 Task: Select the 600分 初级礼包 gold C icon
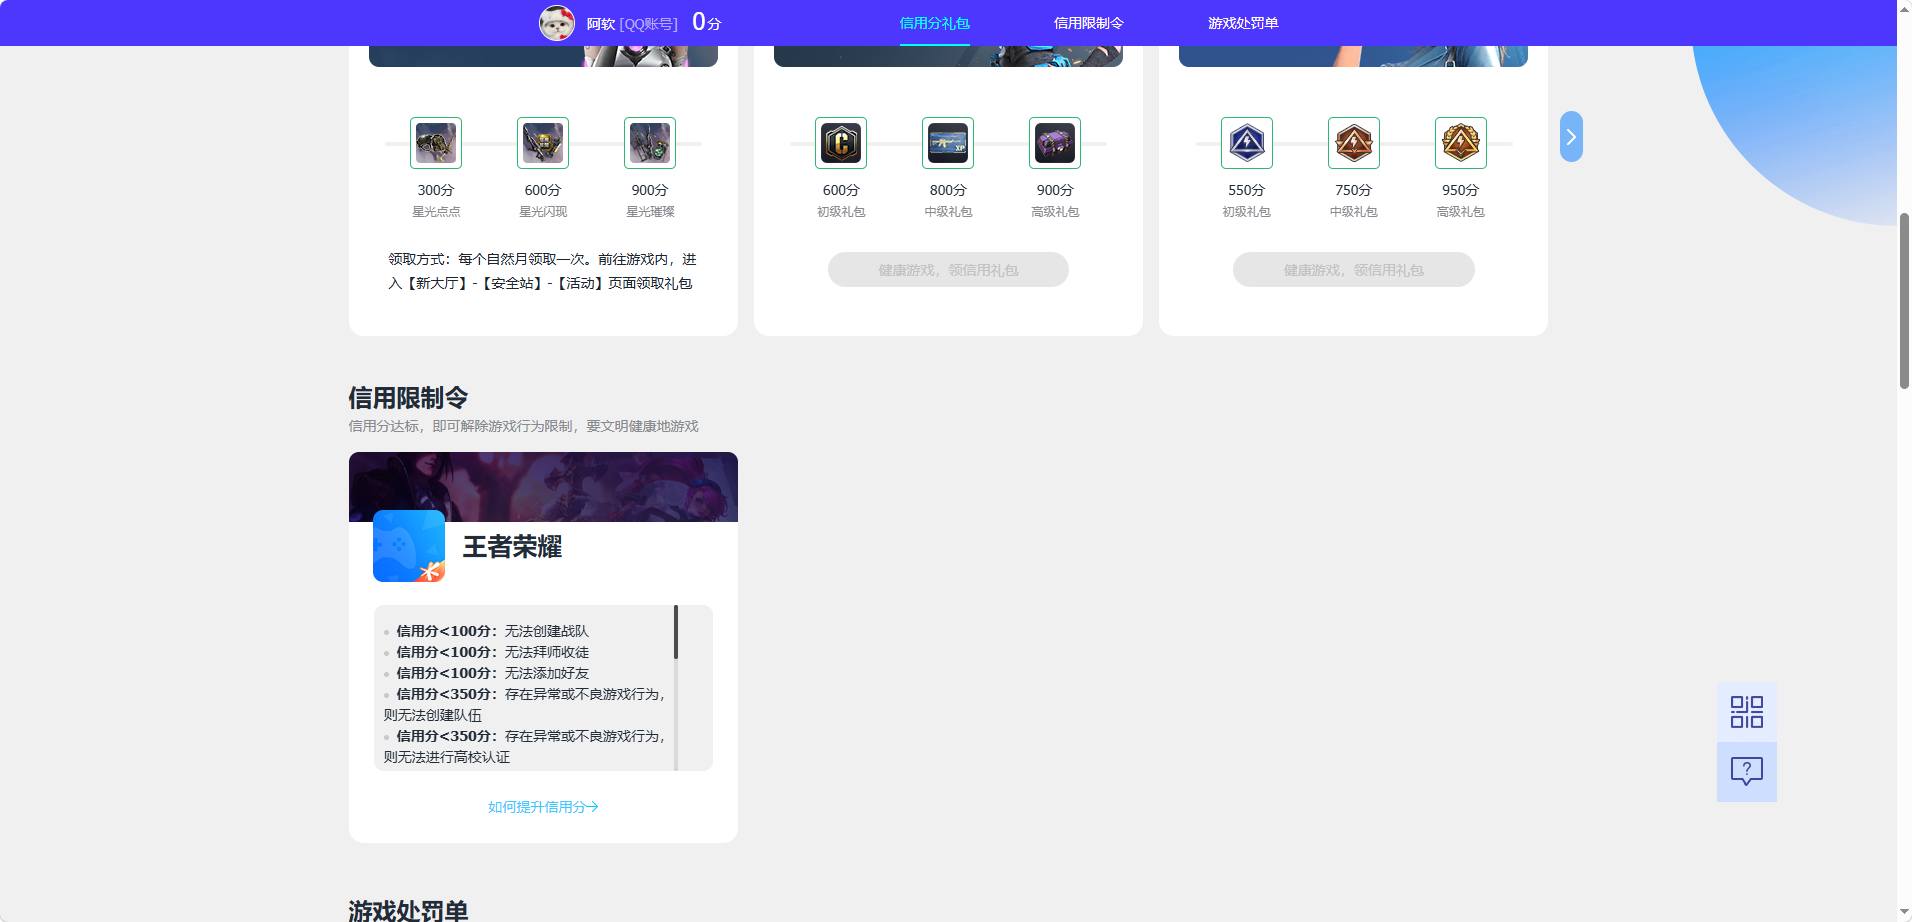[x=841, y=143]
